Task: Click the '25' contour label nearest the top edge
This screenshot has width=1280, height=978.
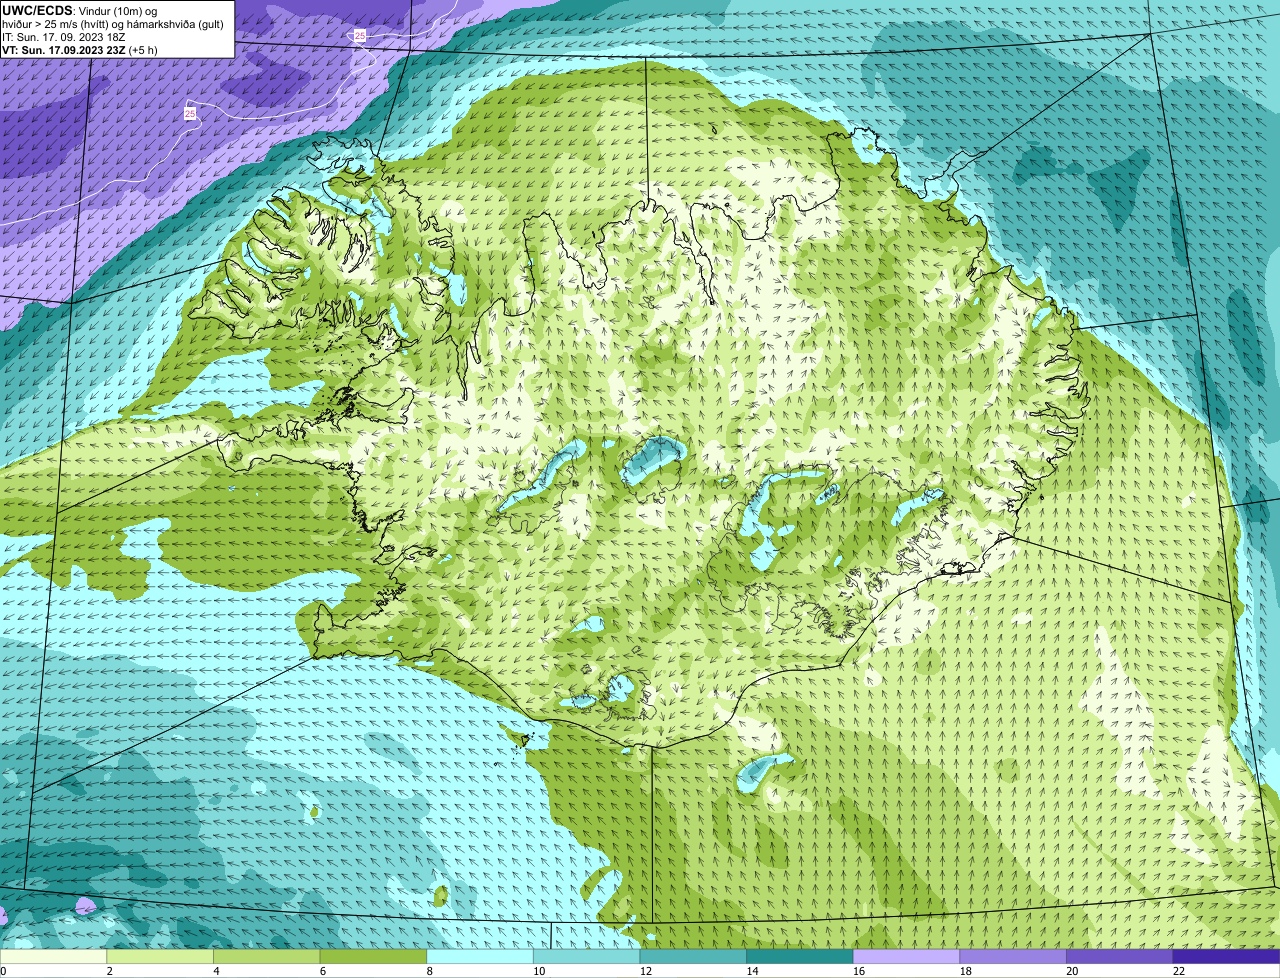Action: coord(360,35)
